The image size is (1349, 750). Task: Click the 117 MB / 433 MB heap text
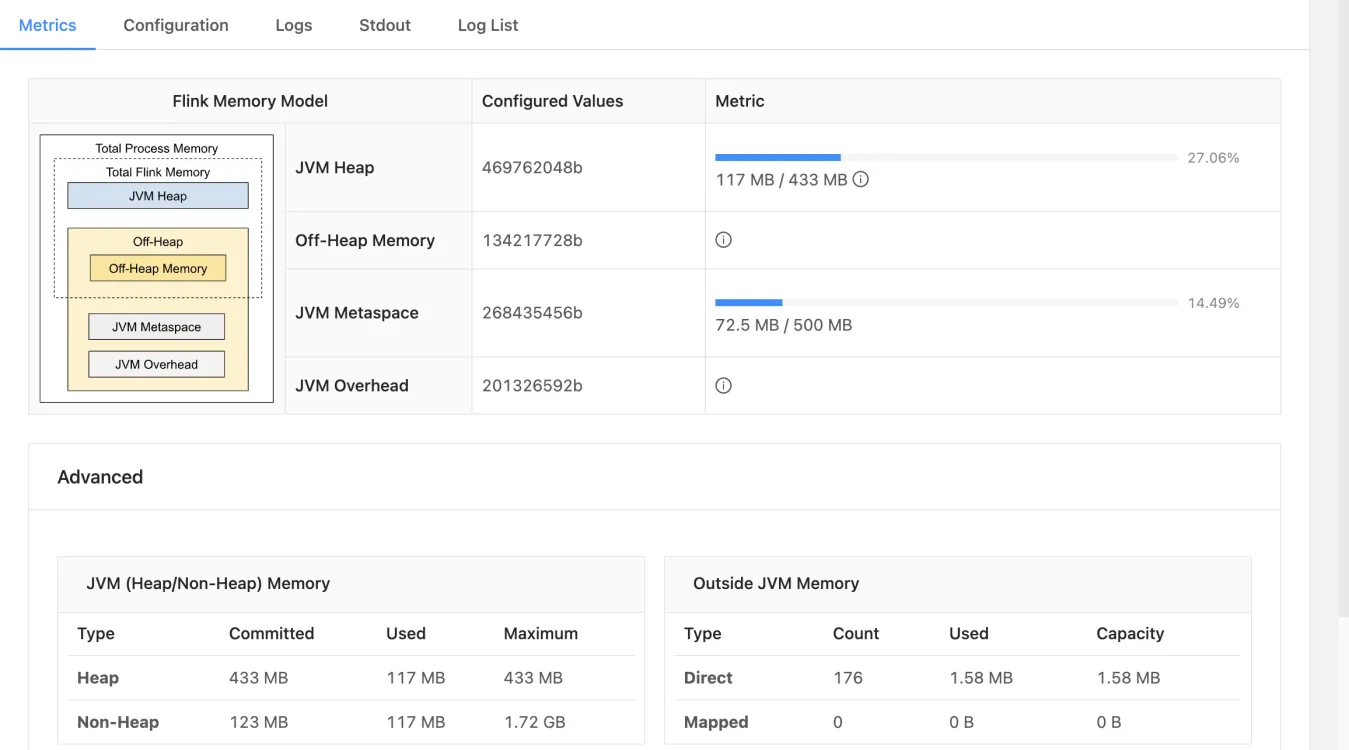coord(782,180)
